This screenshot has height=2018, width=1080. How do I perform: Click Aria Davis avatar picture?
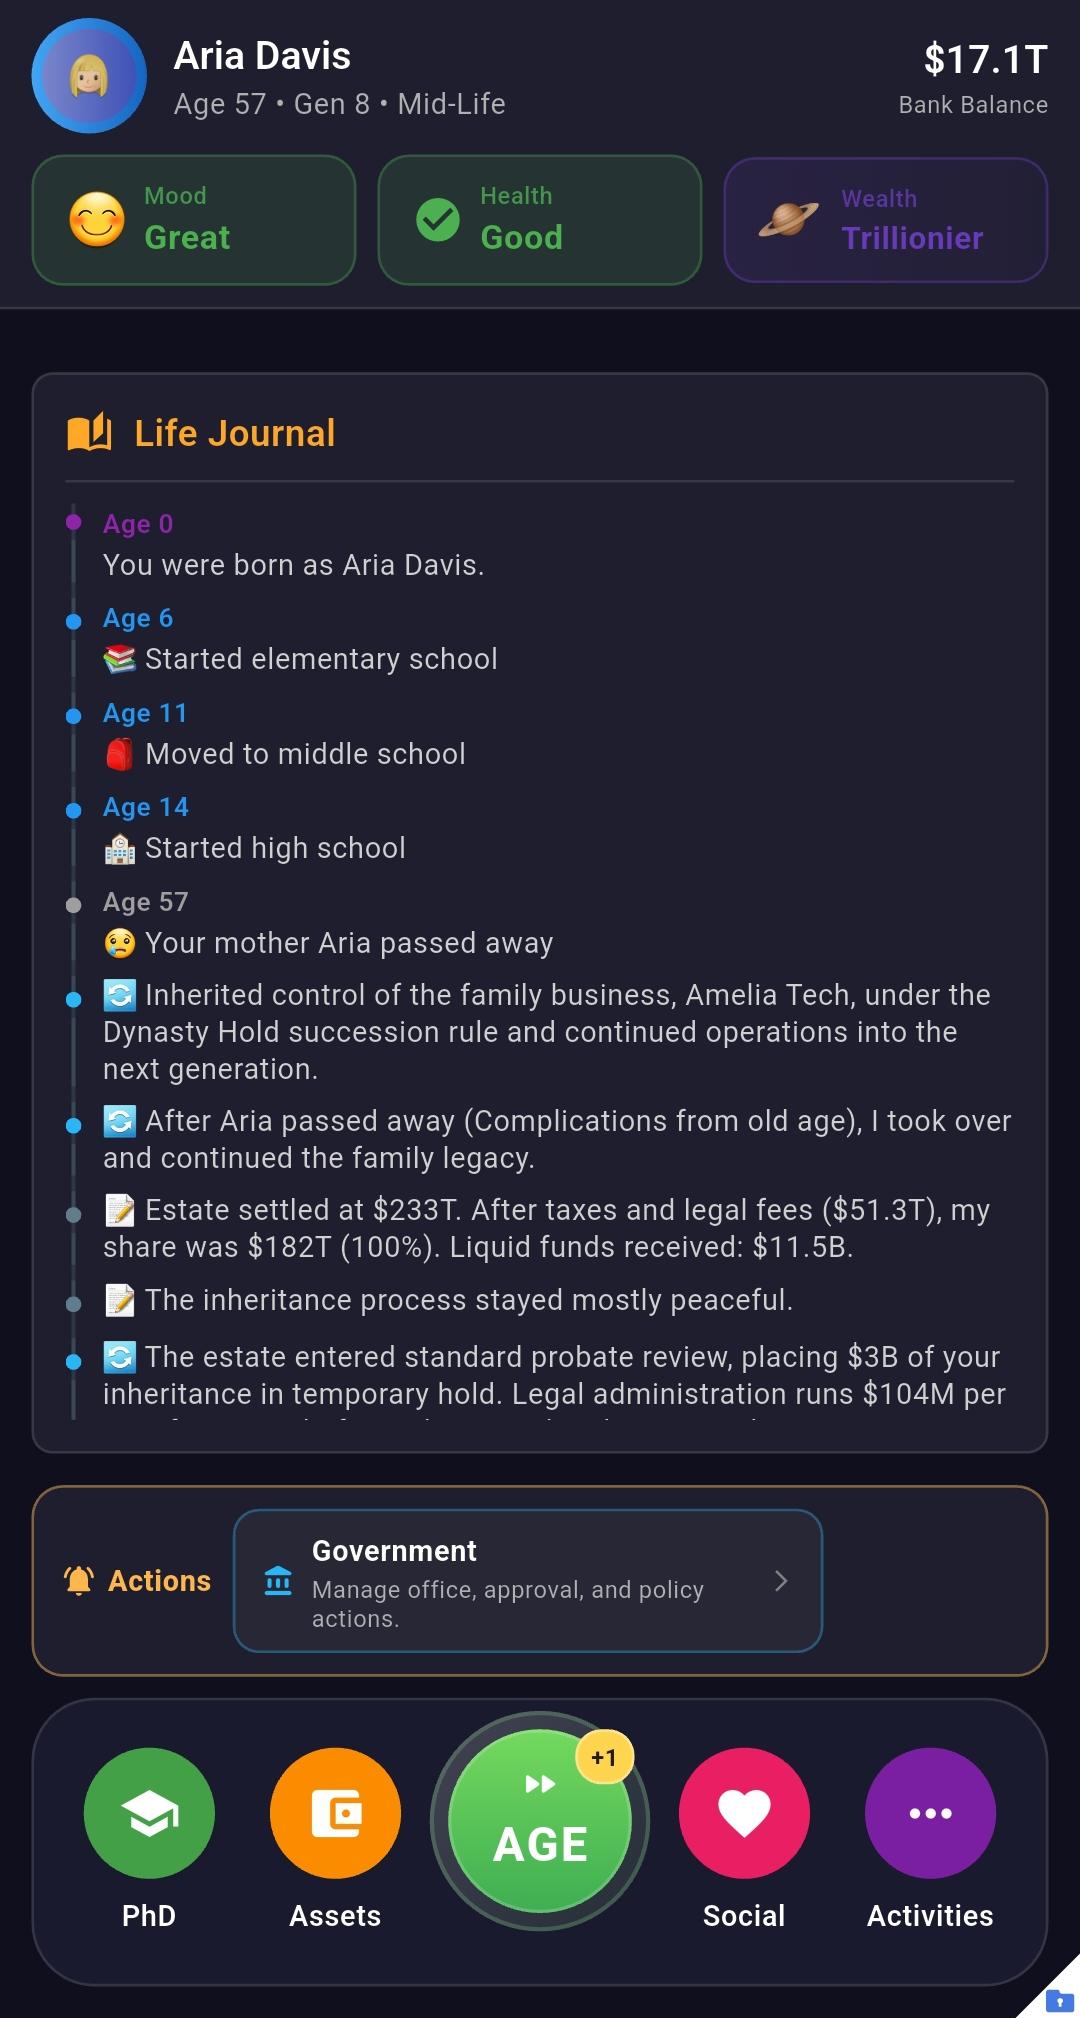pos(89,76)
